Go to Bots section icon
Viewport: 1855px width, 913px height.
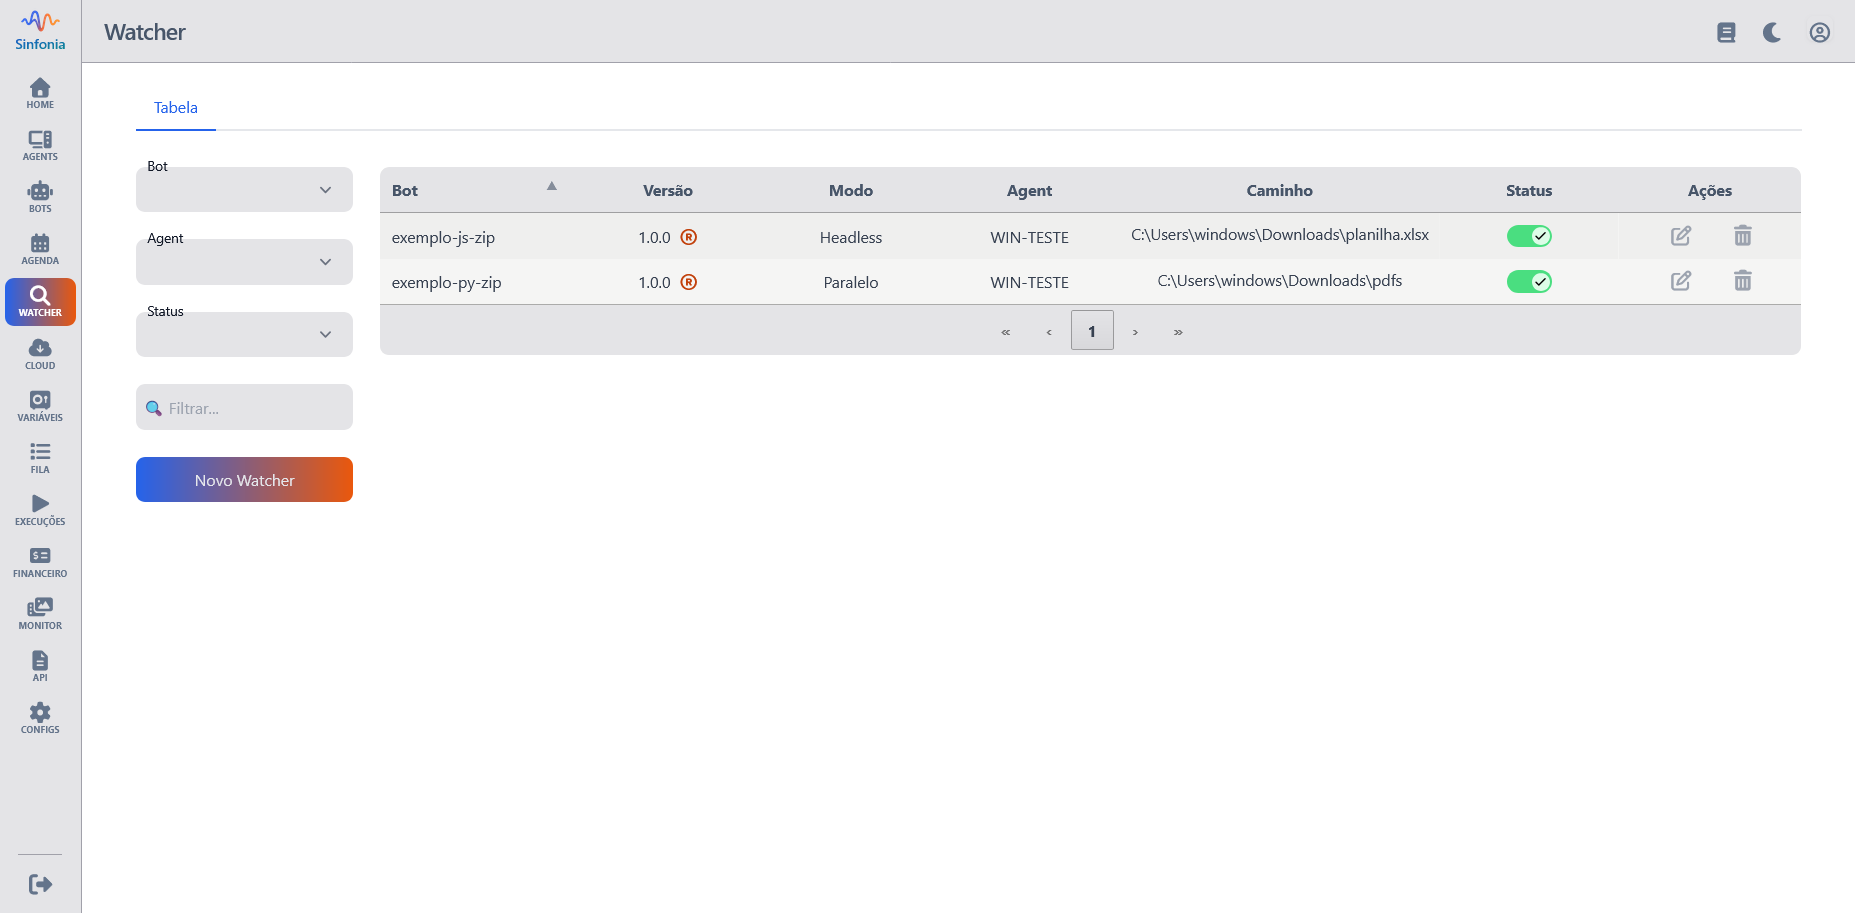pos(40,197)
